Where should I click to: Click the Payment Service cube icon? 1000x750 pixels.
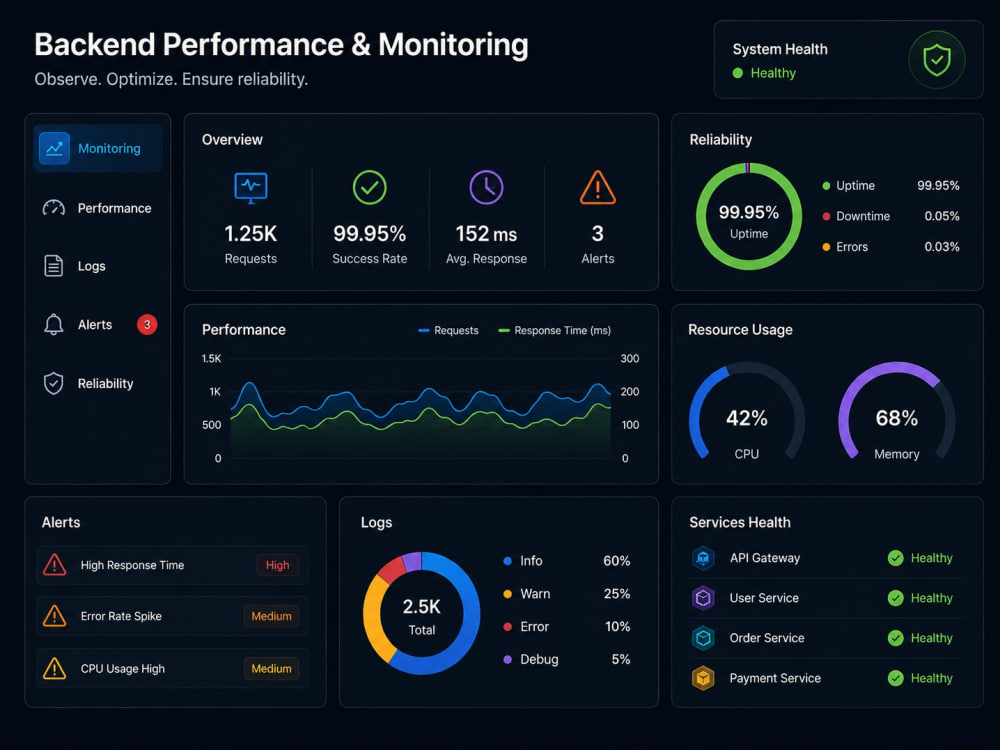(703, 678)
